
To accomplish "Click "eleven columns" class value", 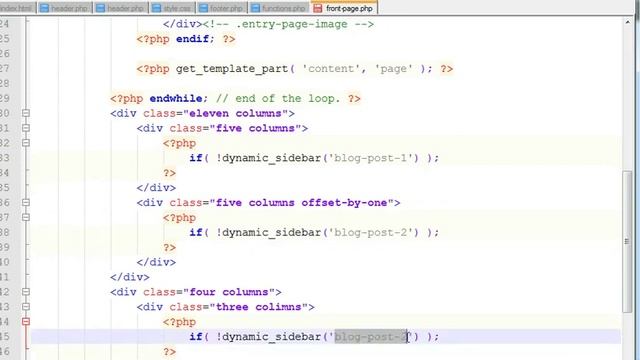I will pyautogui.click(x=236, y=113).
